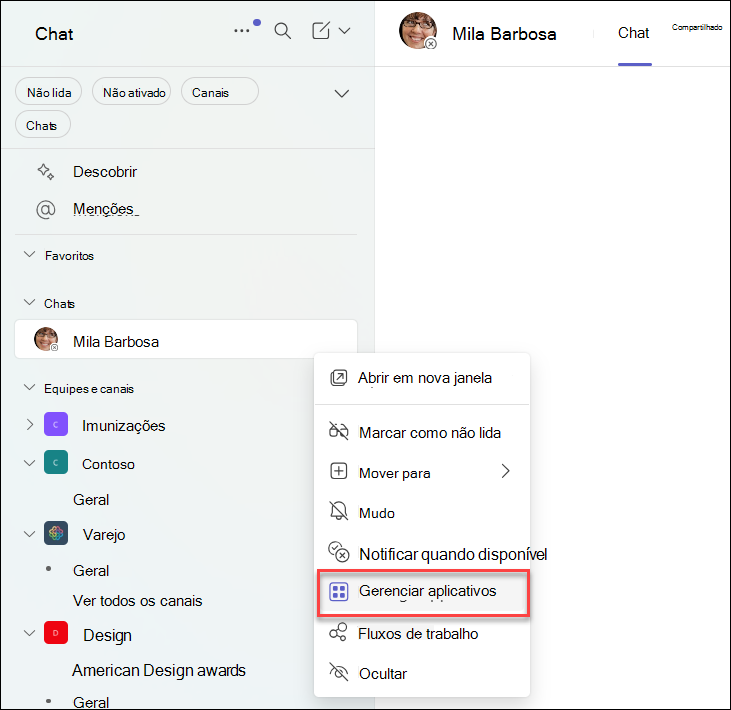
Task: Open the more options ellipsis in Chat header
Action: coord(241,31)
